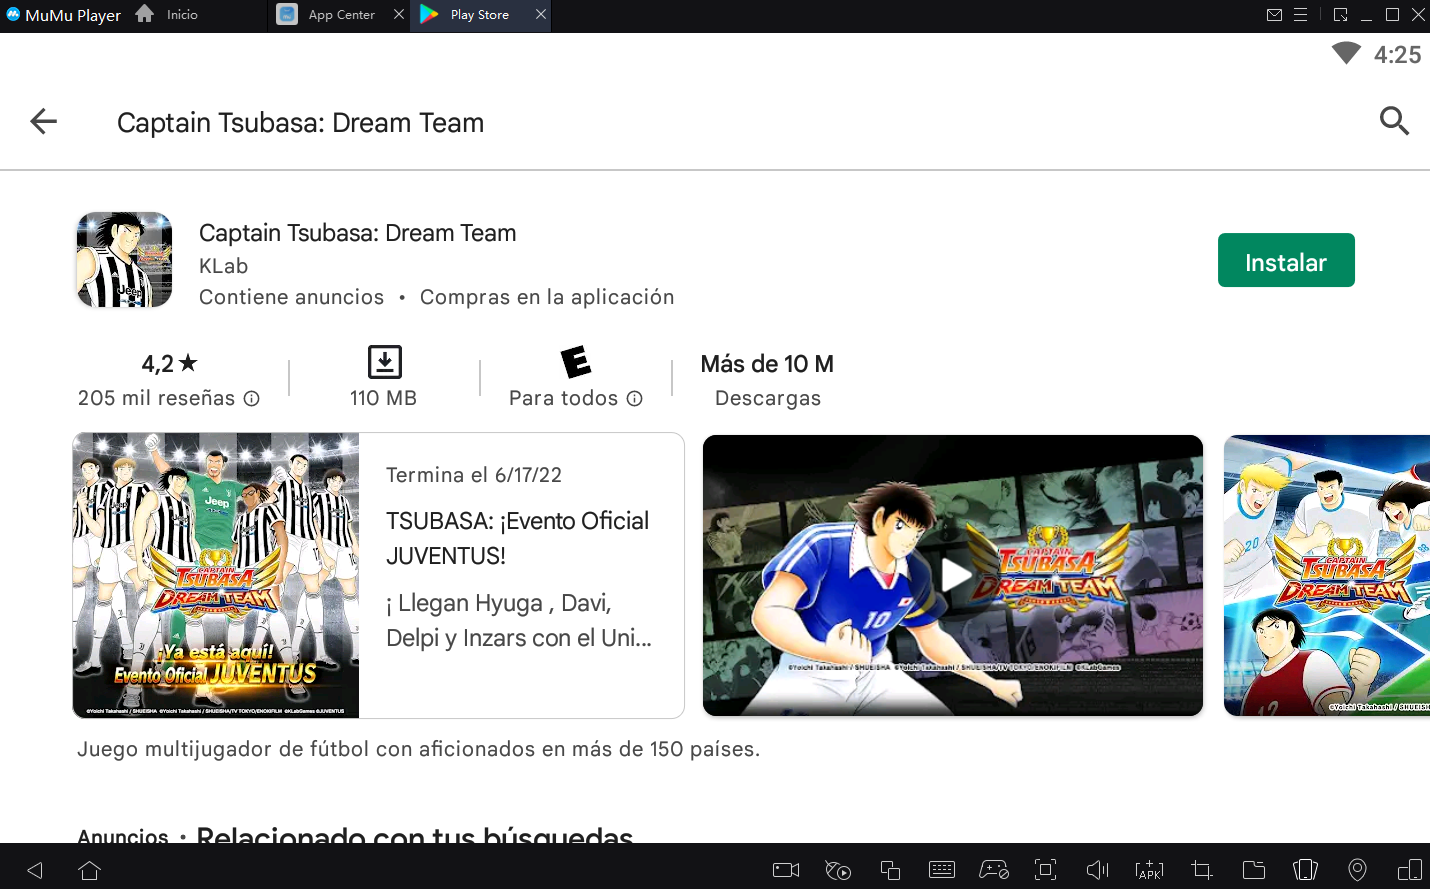
Task: Open the Play Store search magnifier
Action: click(1394, 122)
